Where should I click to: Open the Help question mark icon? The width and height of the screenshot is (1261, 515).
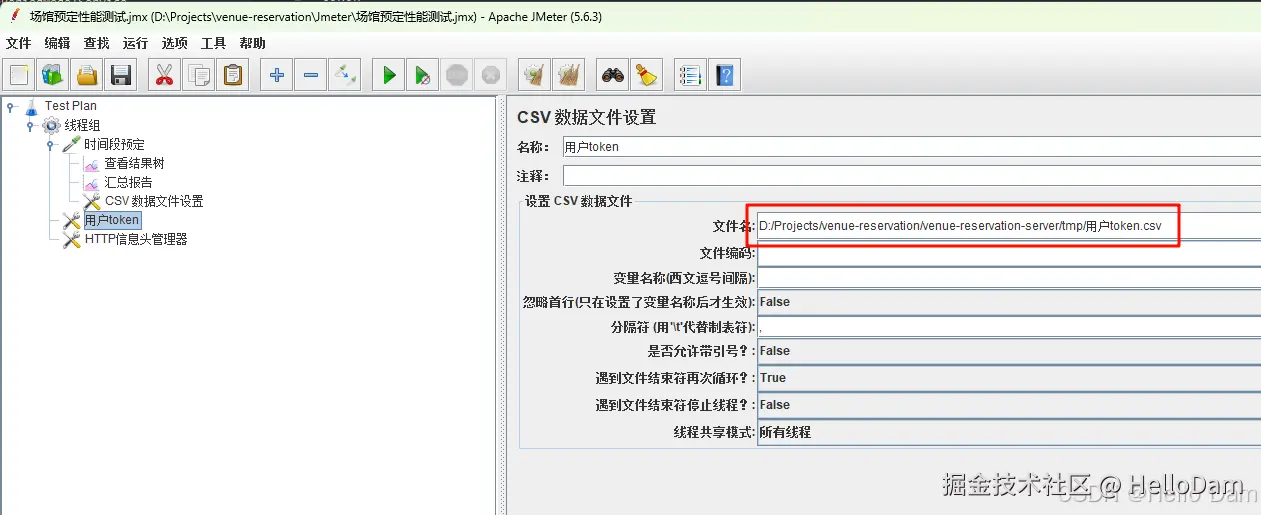coord(724,75)
